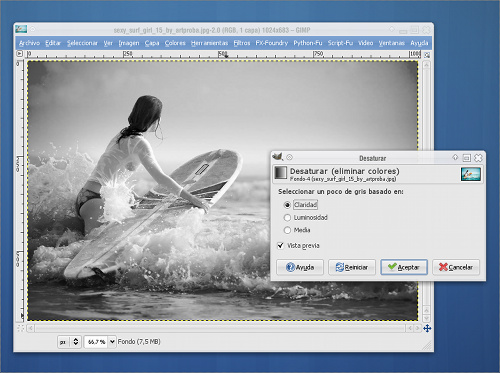This screenshot has width=500, height=373.
Task: Open the Capa menu
Action: tap(152, 43)
